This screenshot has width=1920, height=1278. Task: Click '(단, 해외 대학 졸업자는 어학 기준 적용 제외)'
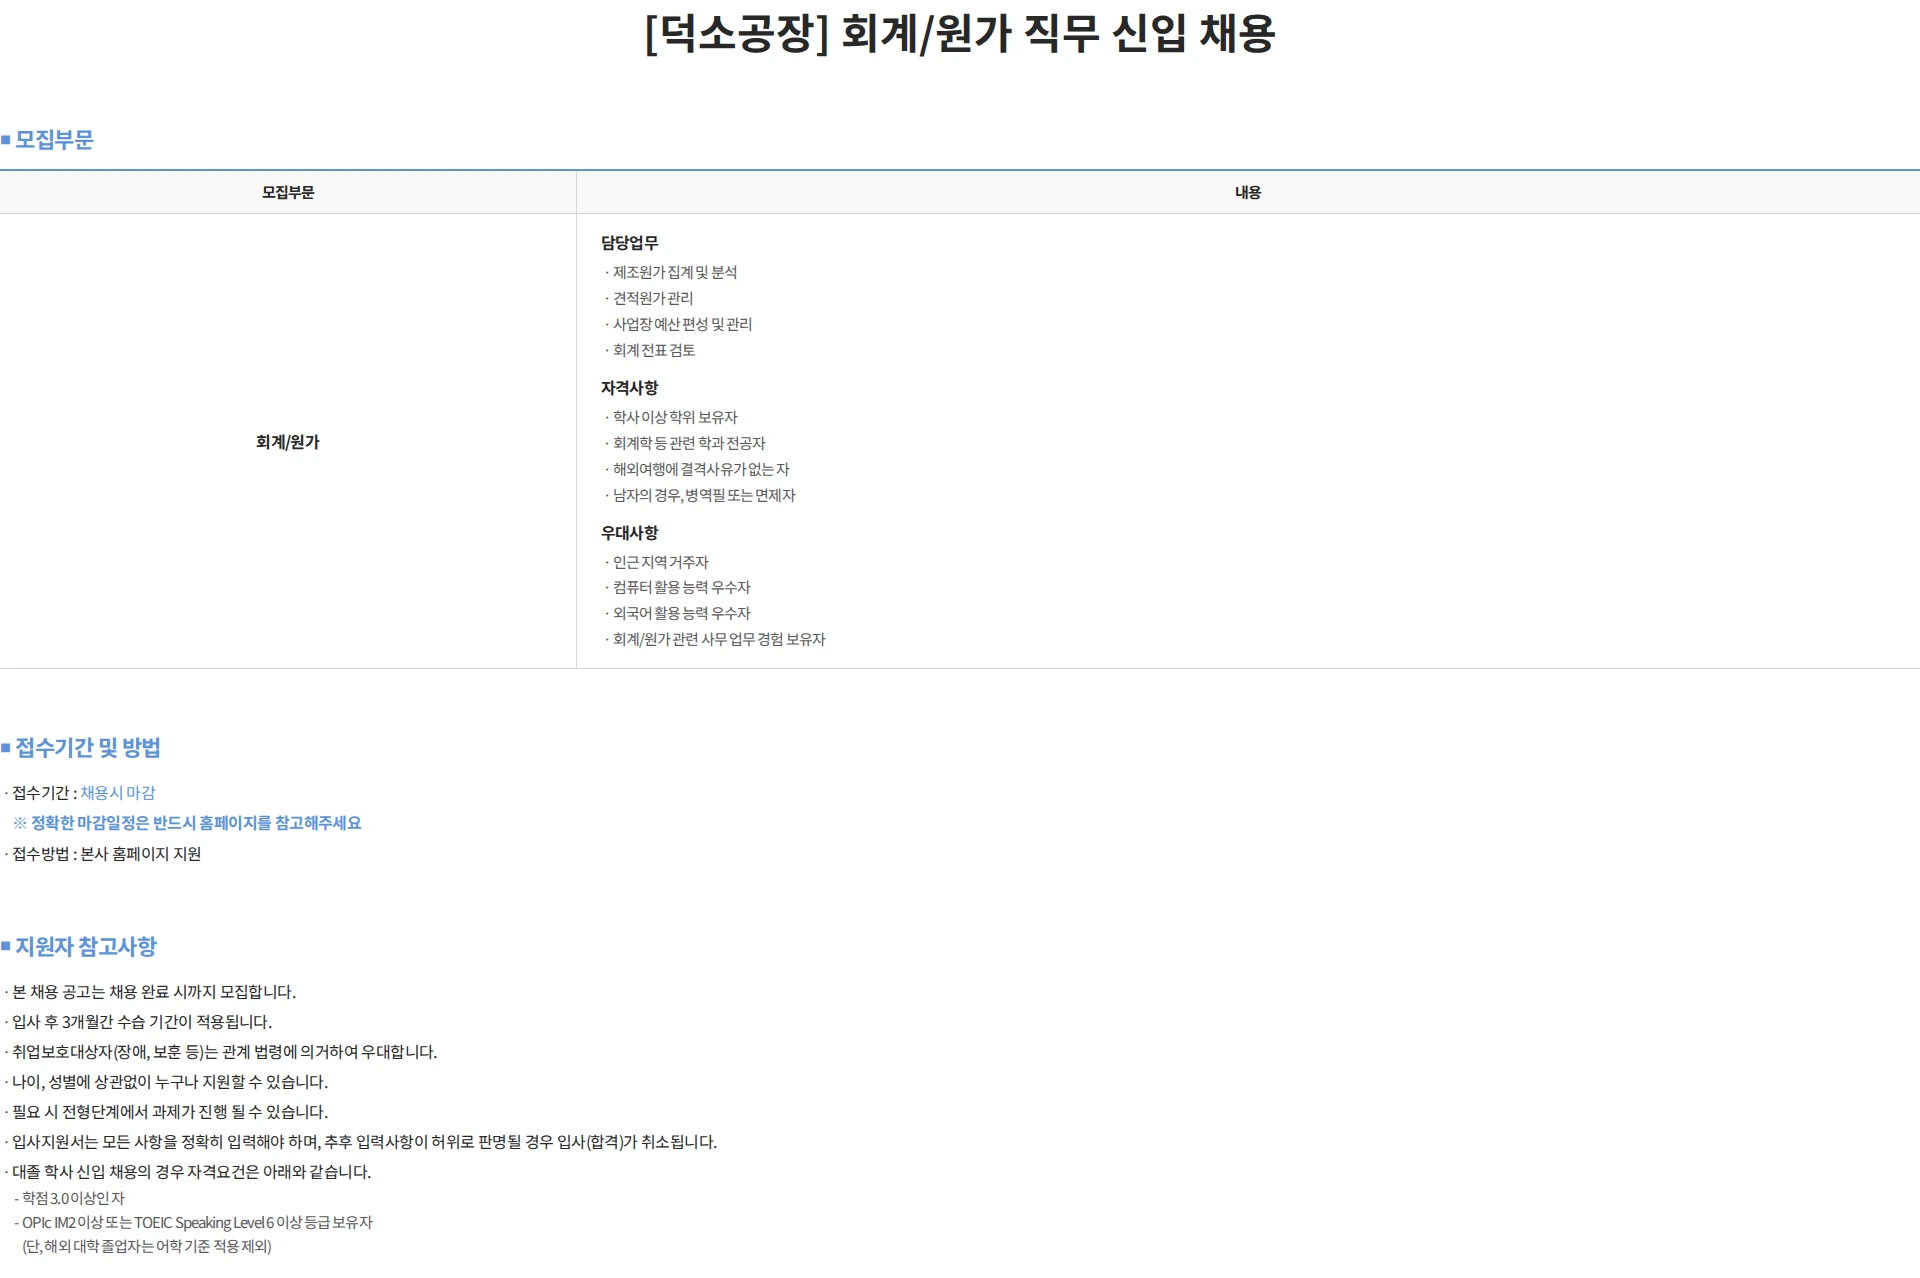(x=147, y=1246)
